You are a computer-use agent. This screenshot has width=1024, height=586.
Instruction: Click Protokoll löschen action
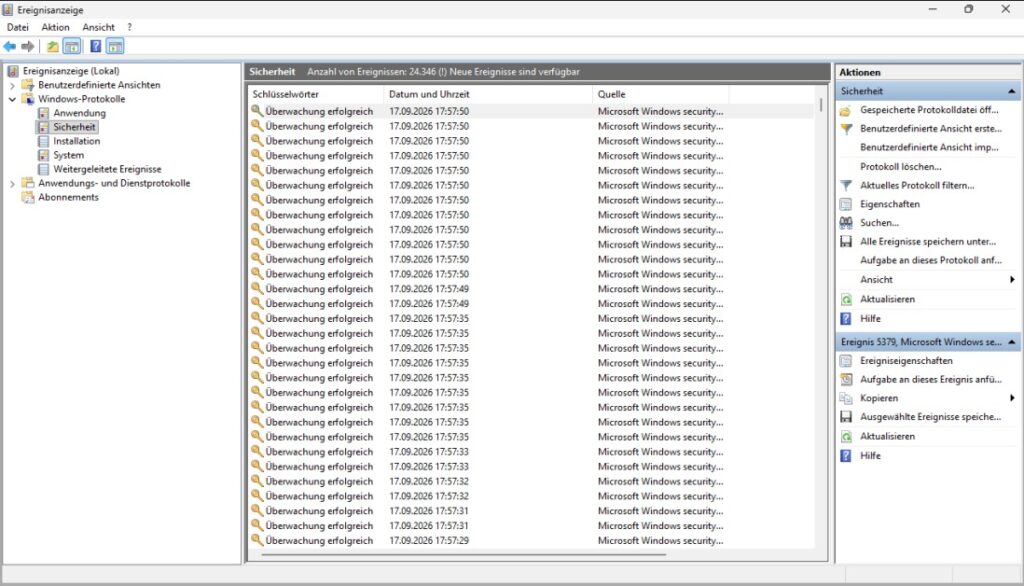coord(901,167)
